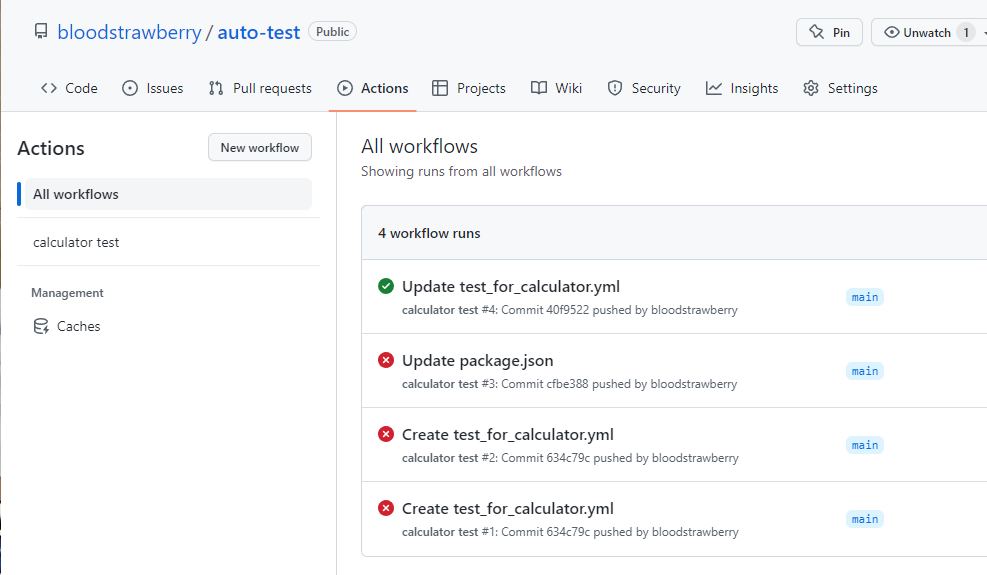This screenshot has height=575, width=987.
Task: Click the Code brackets icon
Action: (x=49, y=88)
